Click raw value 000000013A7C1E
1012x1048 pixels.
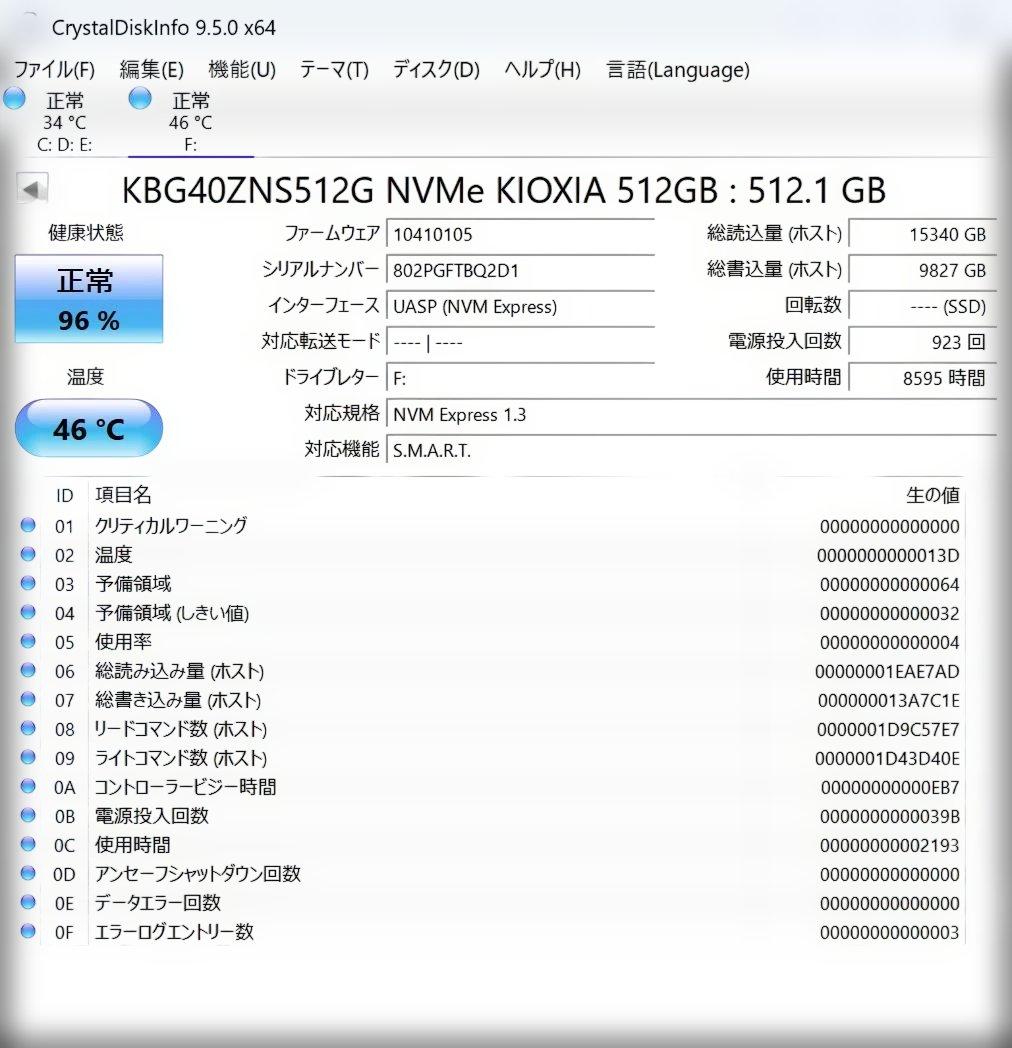889,700
